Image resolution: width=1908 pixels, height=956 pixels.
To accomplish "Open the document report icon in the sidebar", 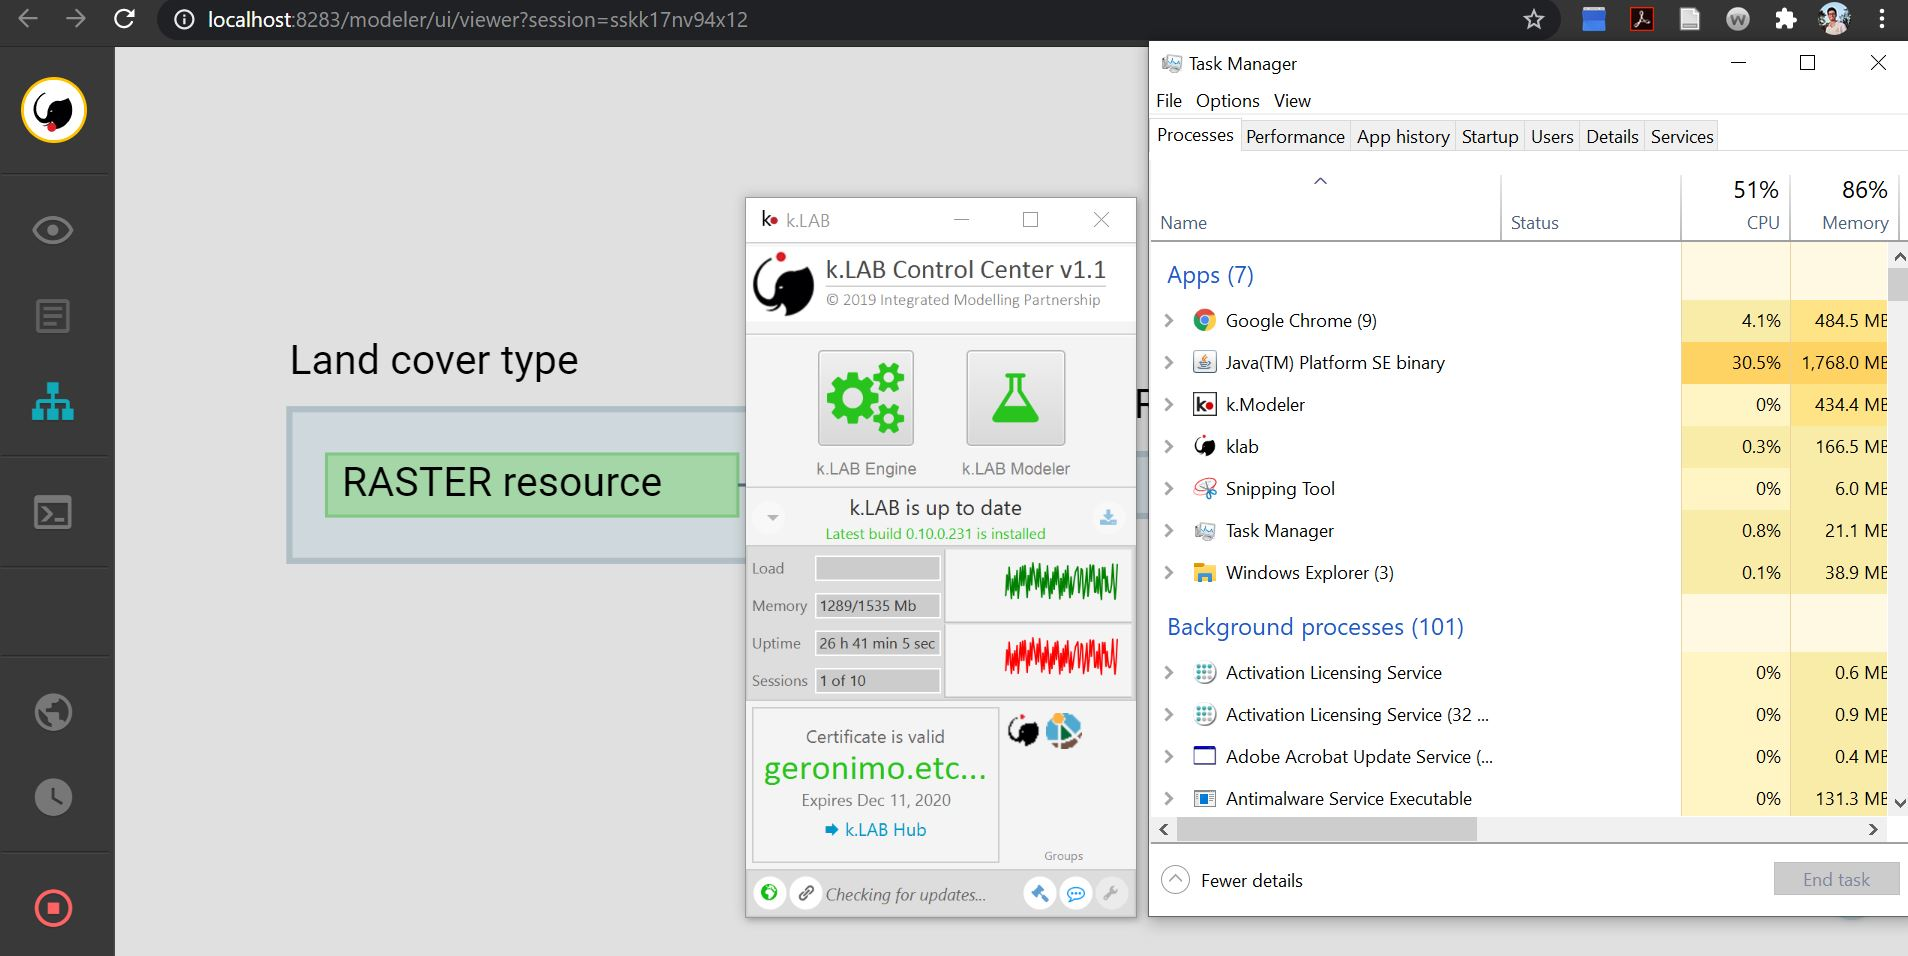I will point(53,317).
